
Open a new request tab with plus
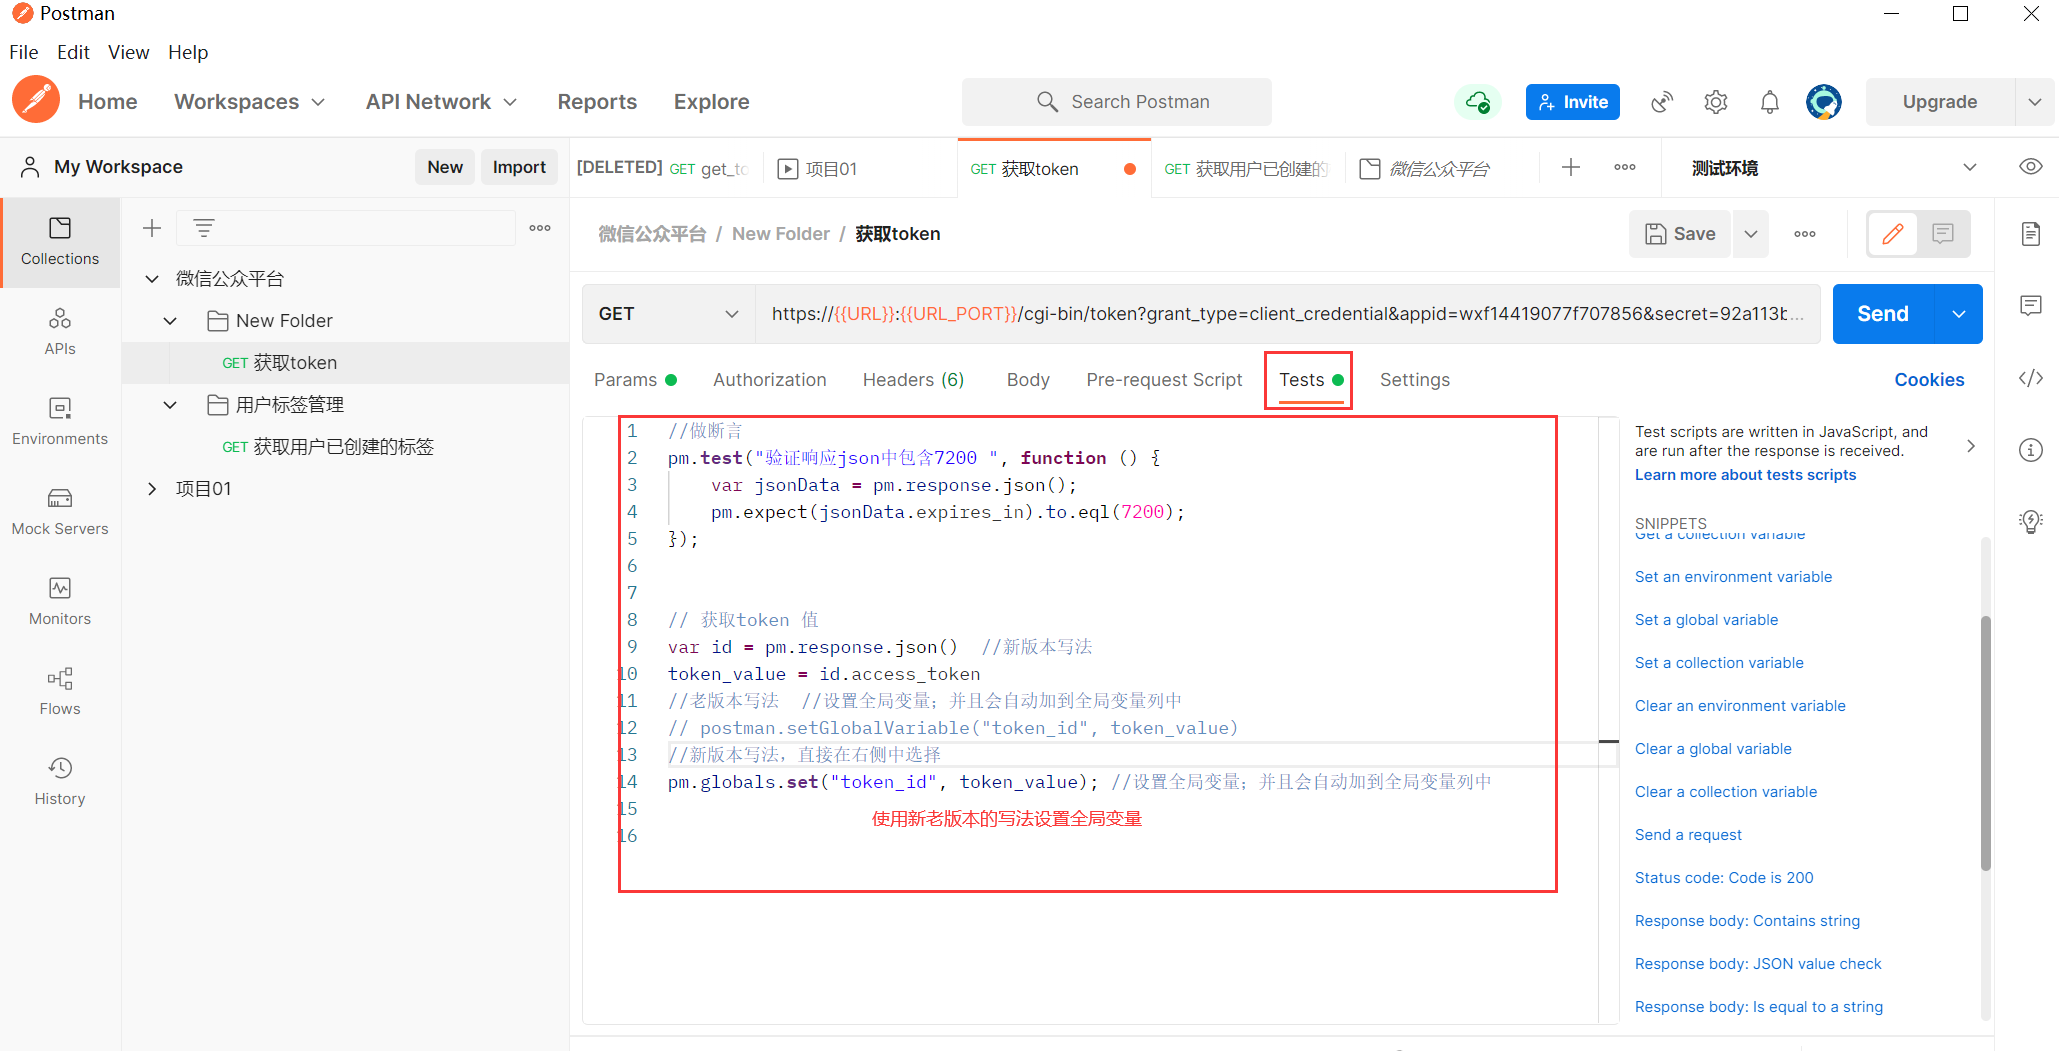click(1571, 168)
